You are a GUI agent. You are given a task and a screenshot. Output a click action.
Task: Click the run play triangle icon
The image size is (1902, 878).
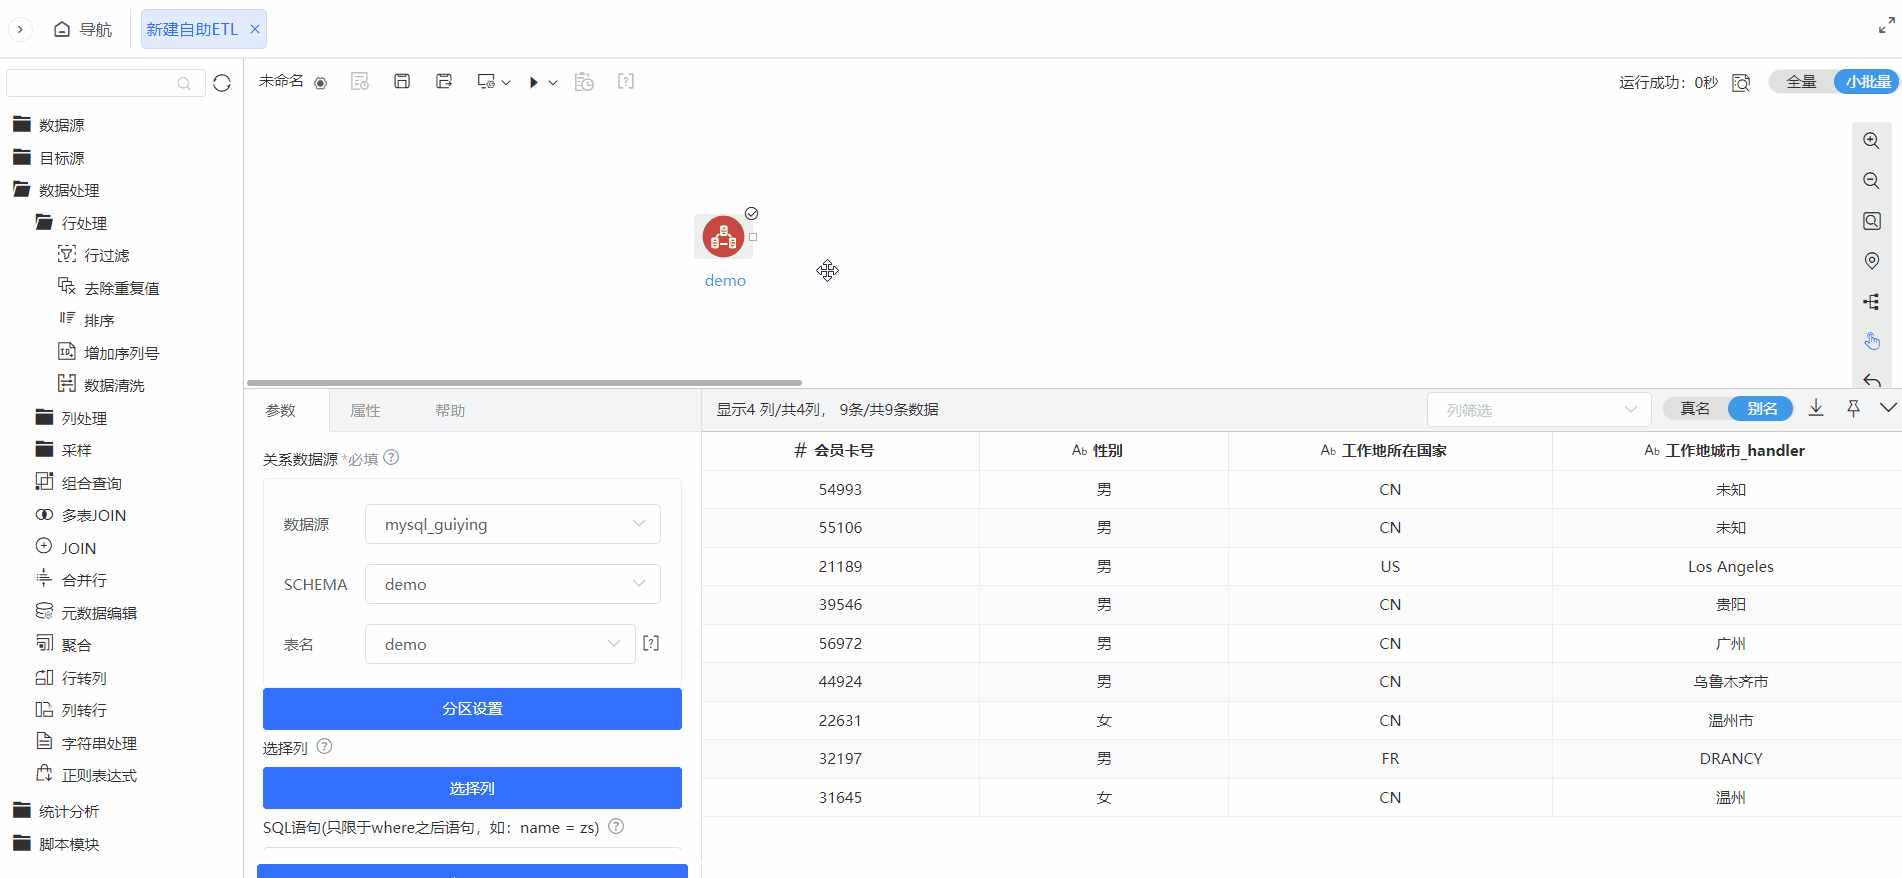click(534, 83)
